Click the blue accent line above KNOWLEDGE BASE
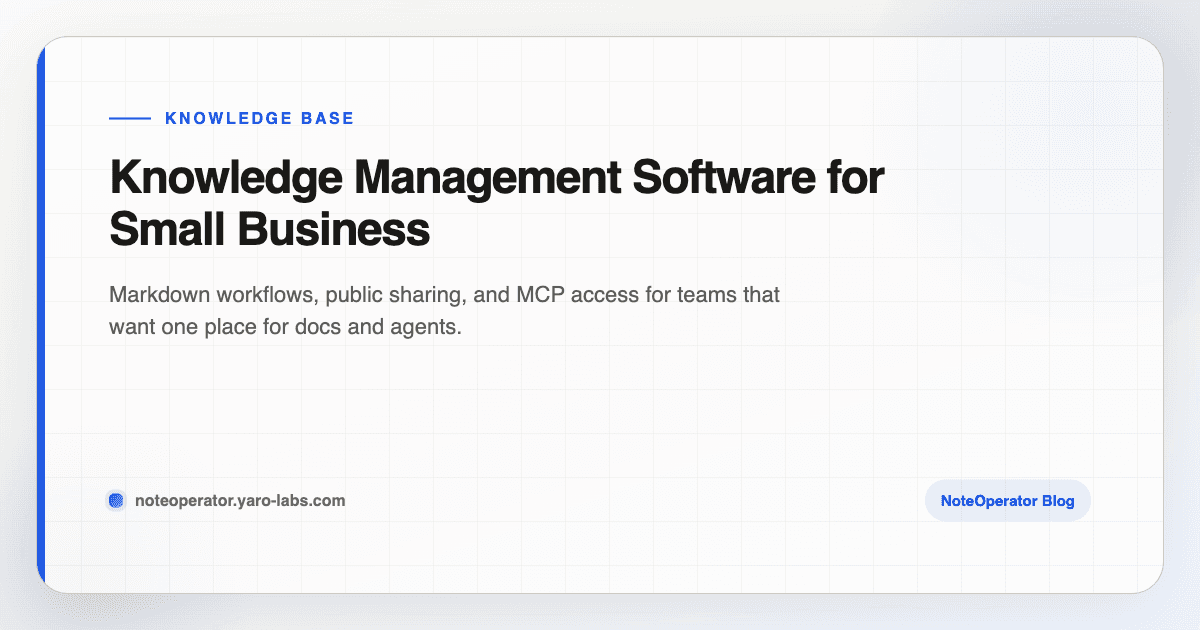Image resolution: width=1200 pixels, height=630 pixels. (x=130, y=118)
